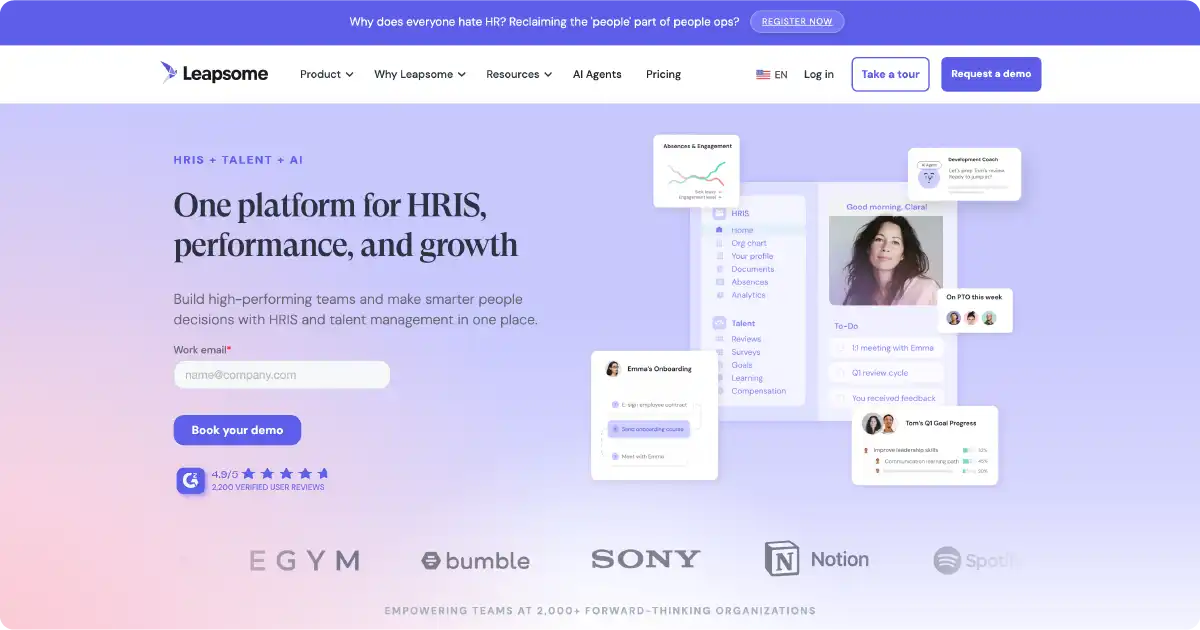This screenshot has height=630, width=1200.
Task: Click the 2,200 verified user reviews text
Action: (x=268, y=488)
